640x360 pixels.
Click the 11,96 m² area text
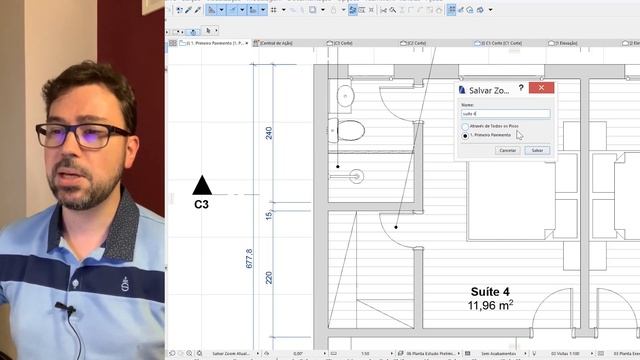[x=490, y=305]
